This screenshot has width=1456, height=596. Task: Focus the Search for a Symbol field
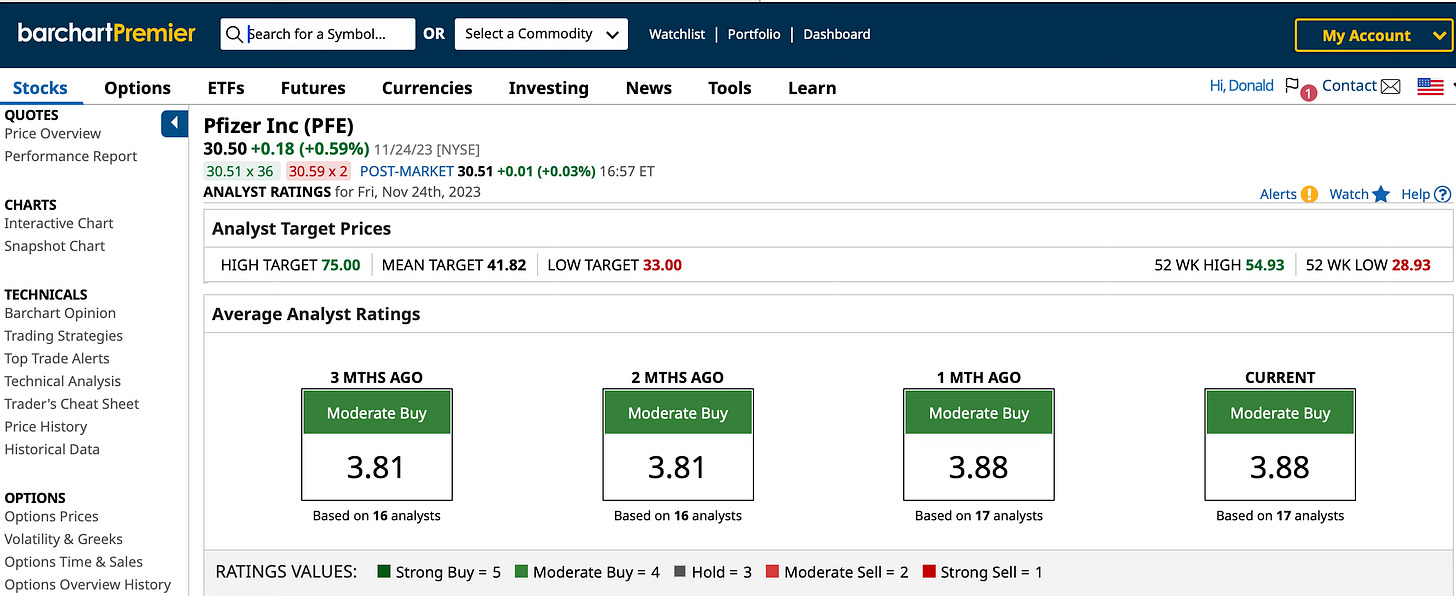[317, 33]
